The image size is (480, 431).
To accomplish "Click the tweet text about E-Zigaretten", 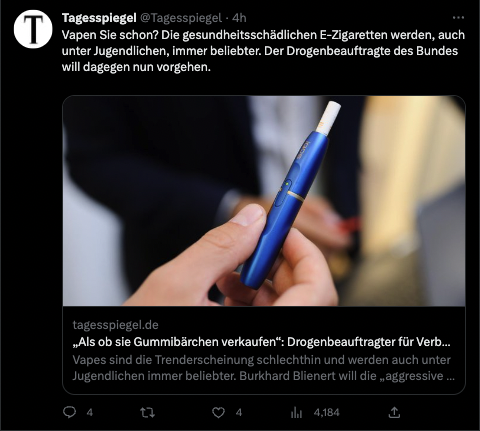I will pyautogui.click(x=263, y=51).
